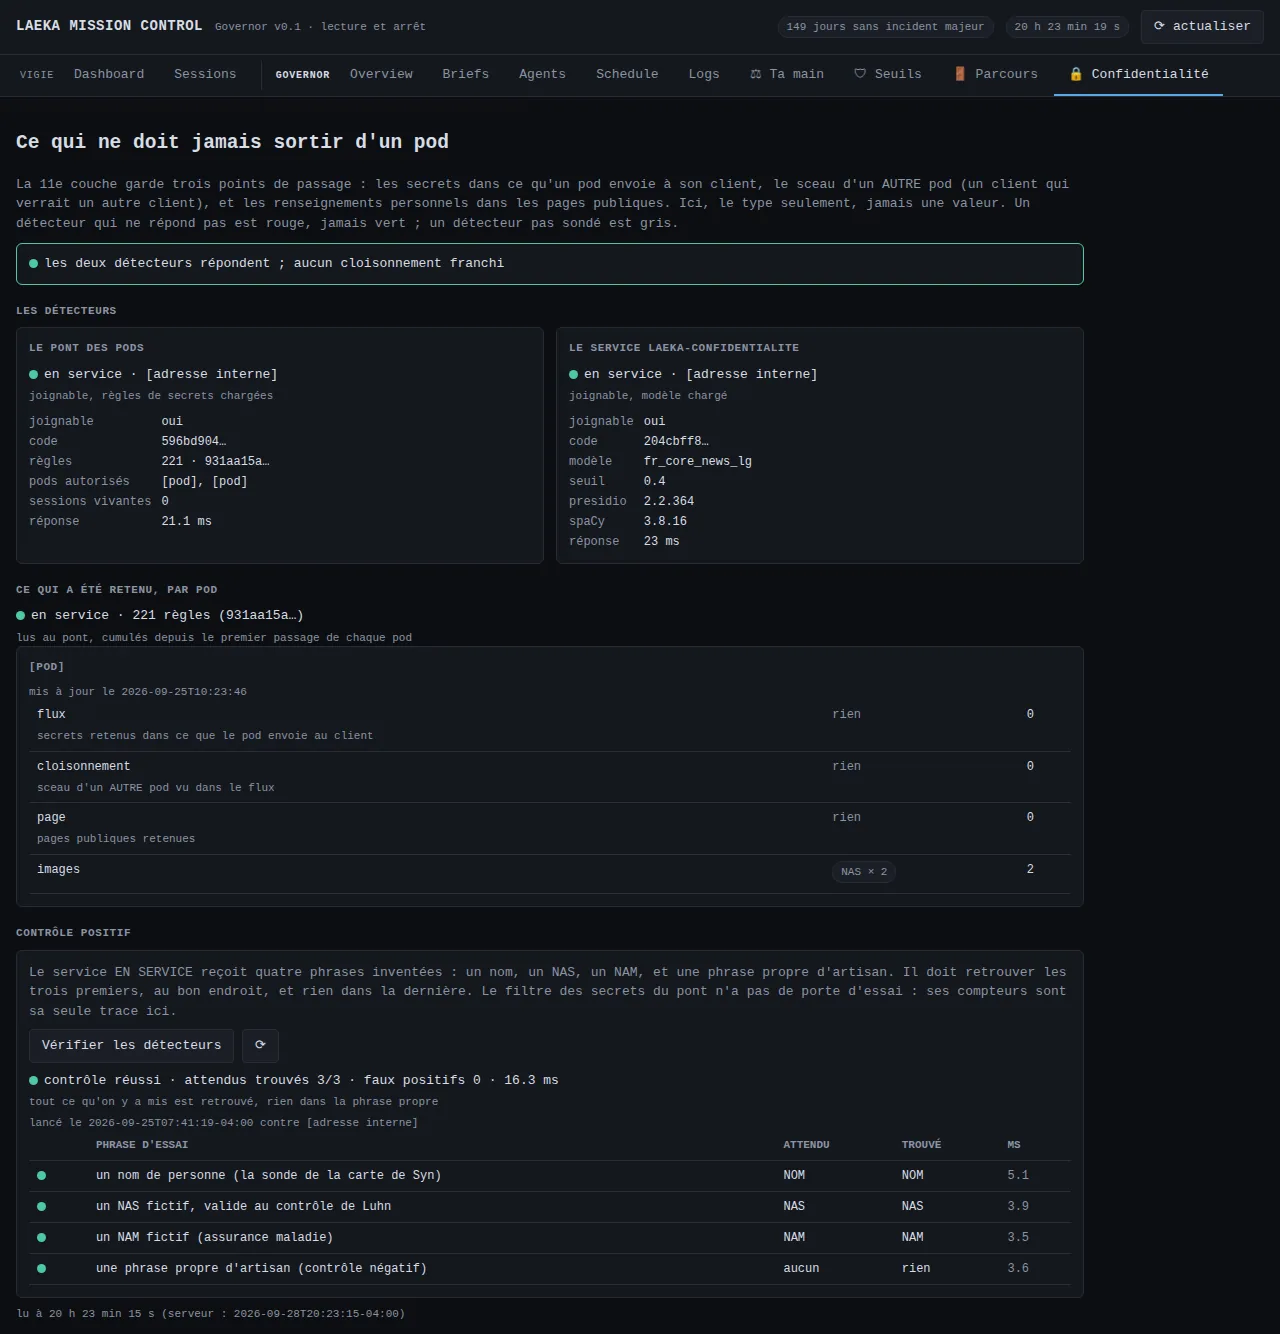Click the 'pods autorisés' value '[pod], [pod]'

[x=205, y=481]
